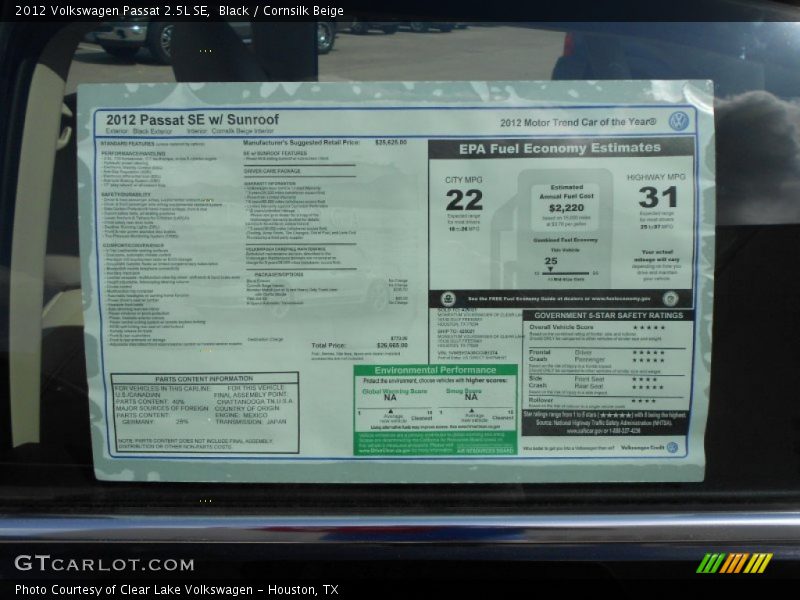
Task: Click the EPA seal icon in the fuel bar
Action: coord(448,298)
